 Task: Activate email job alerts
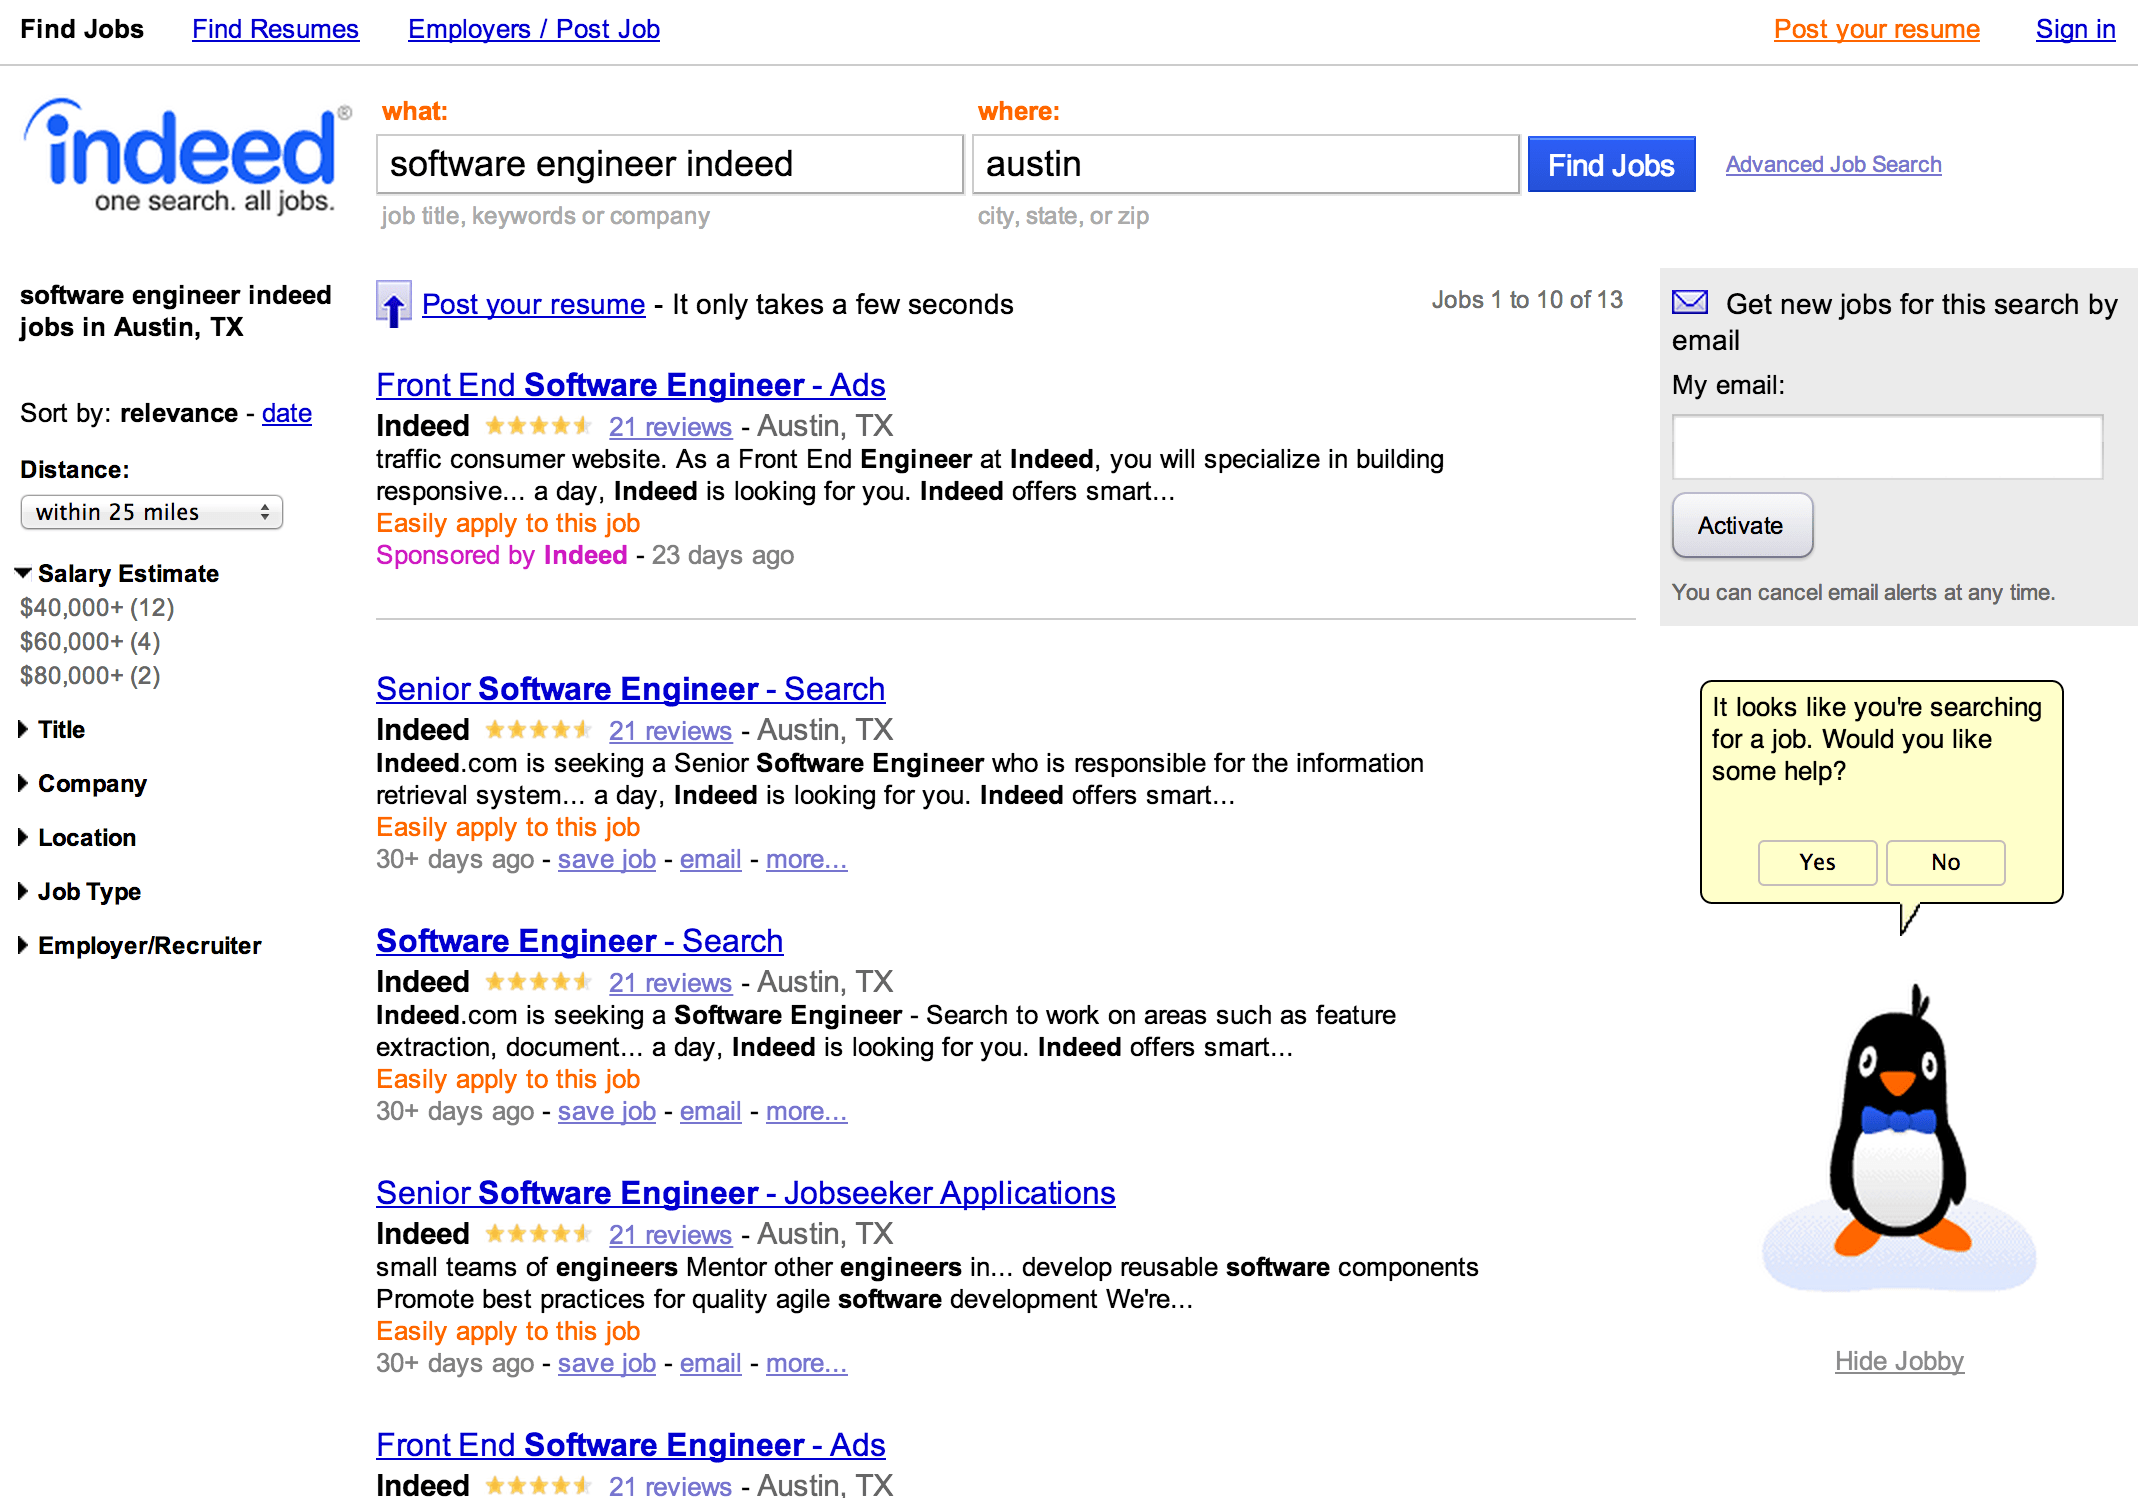click(x=1741, y=526)
